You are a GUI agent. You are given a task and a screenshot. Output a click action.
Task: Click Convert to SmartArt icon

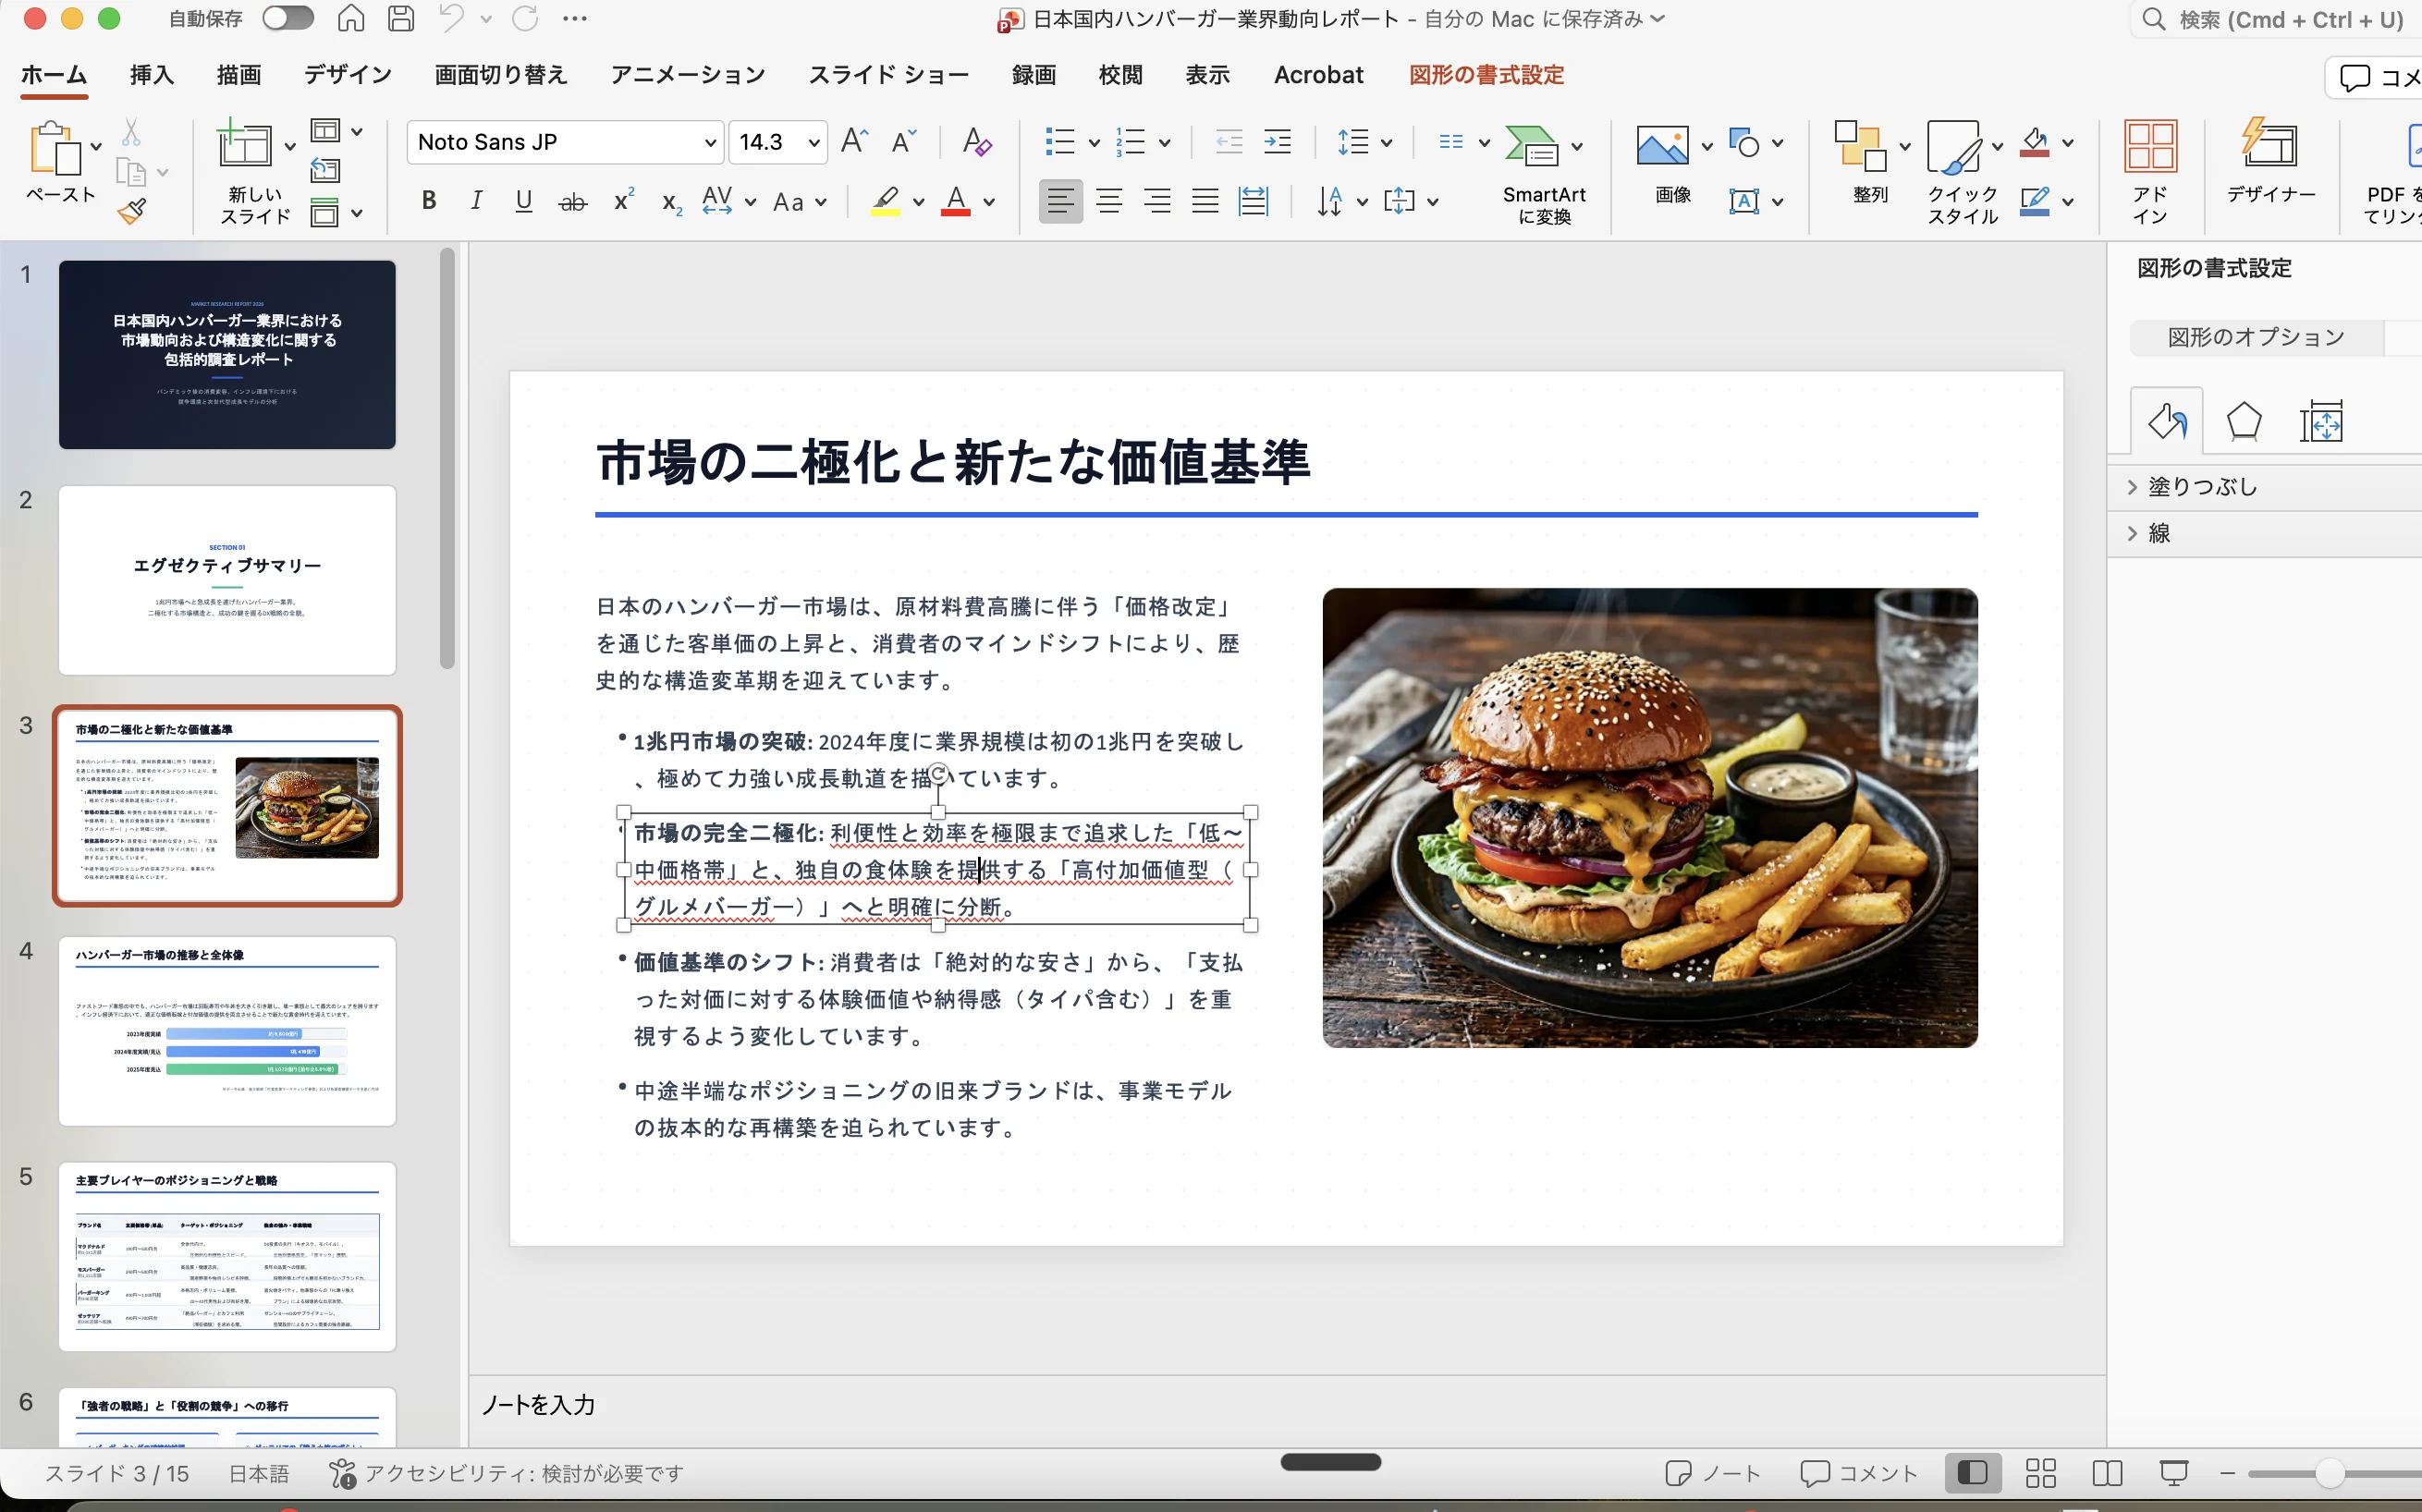coord(1532,146)
